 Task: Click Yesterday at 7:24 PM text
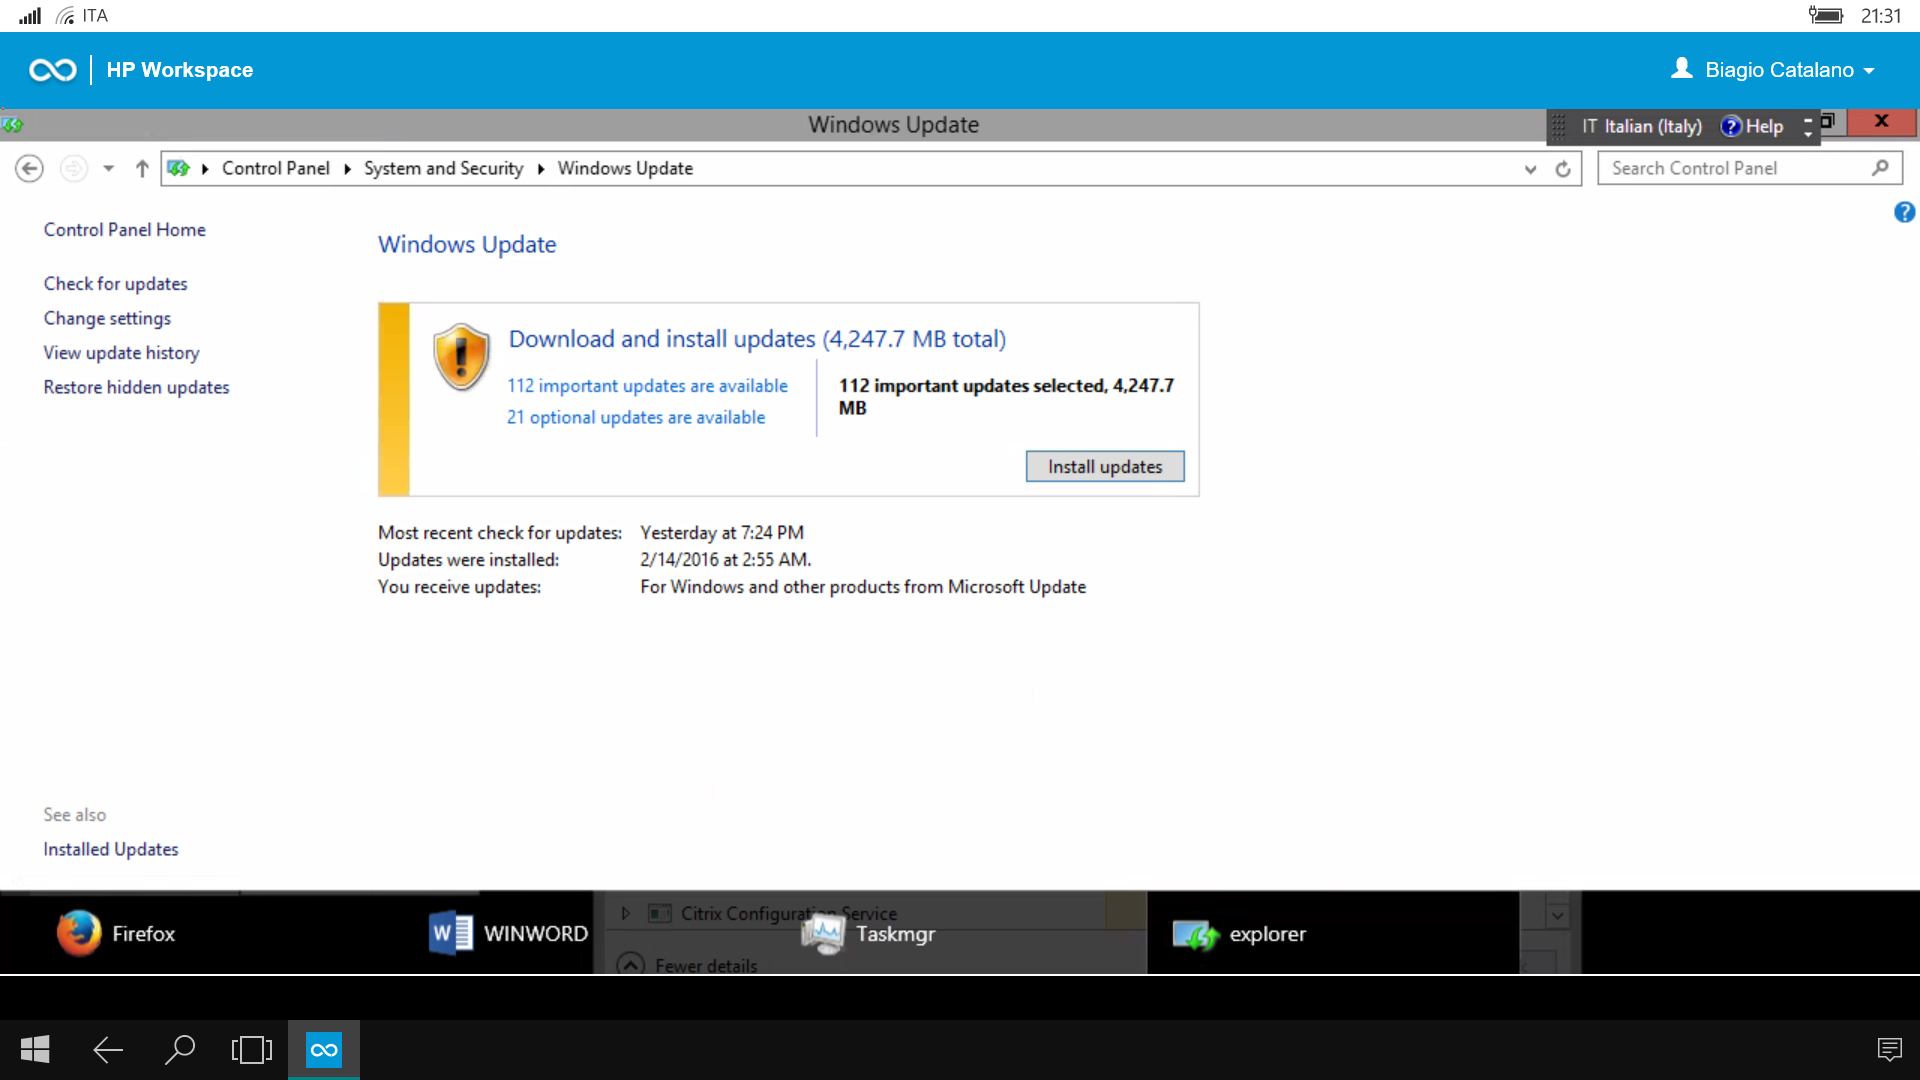click(x=722, y=532)
